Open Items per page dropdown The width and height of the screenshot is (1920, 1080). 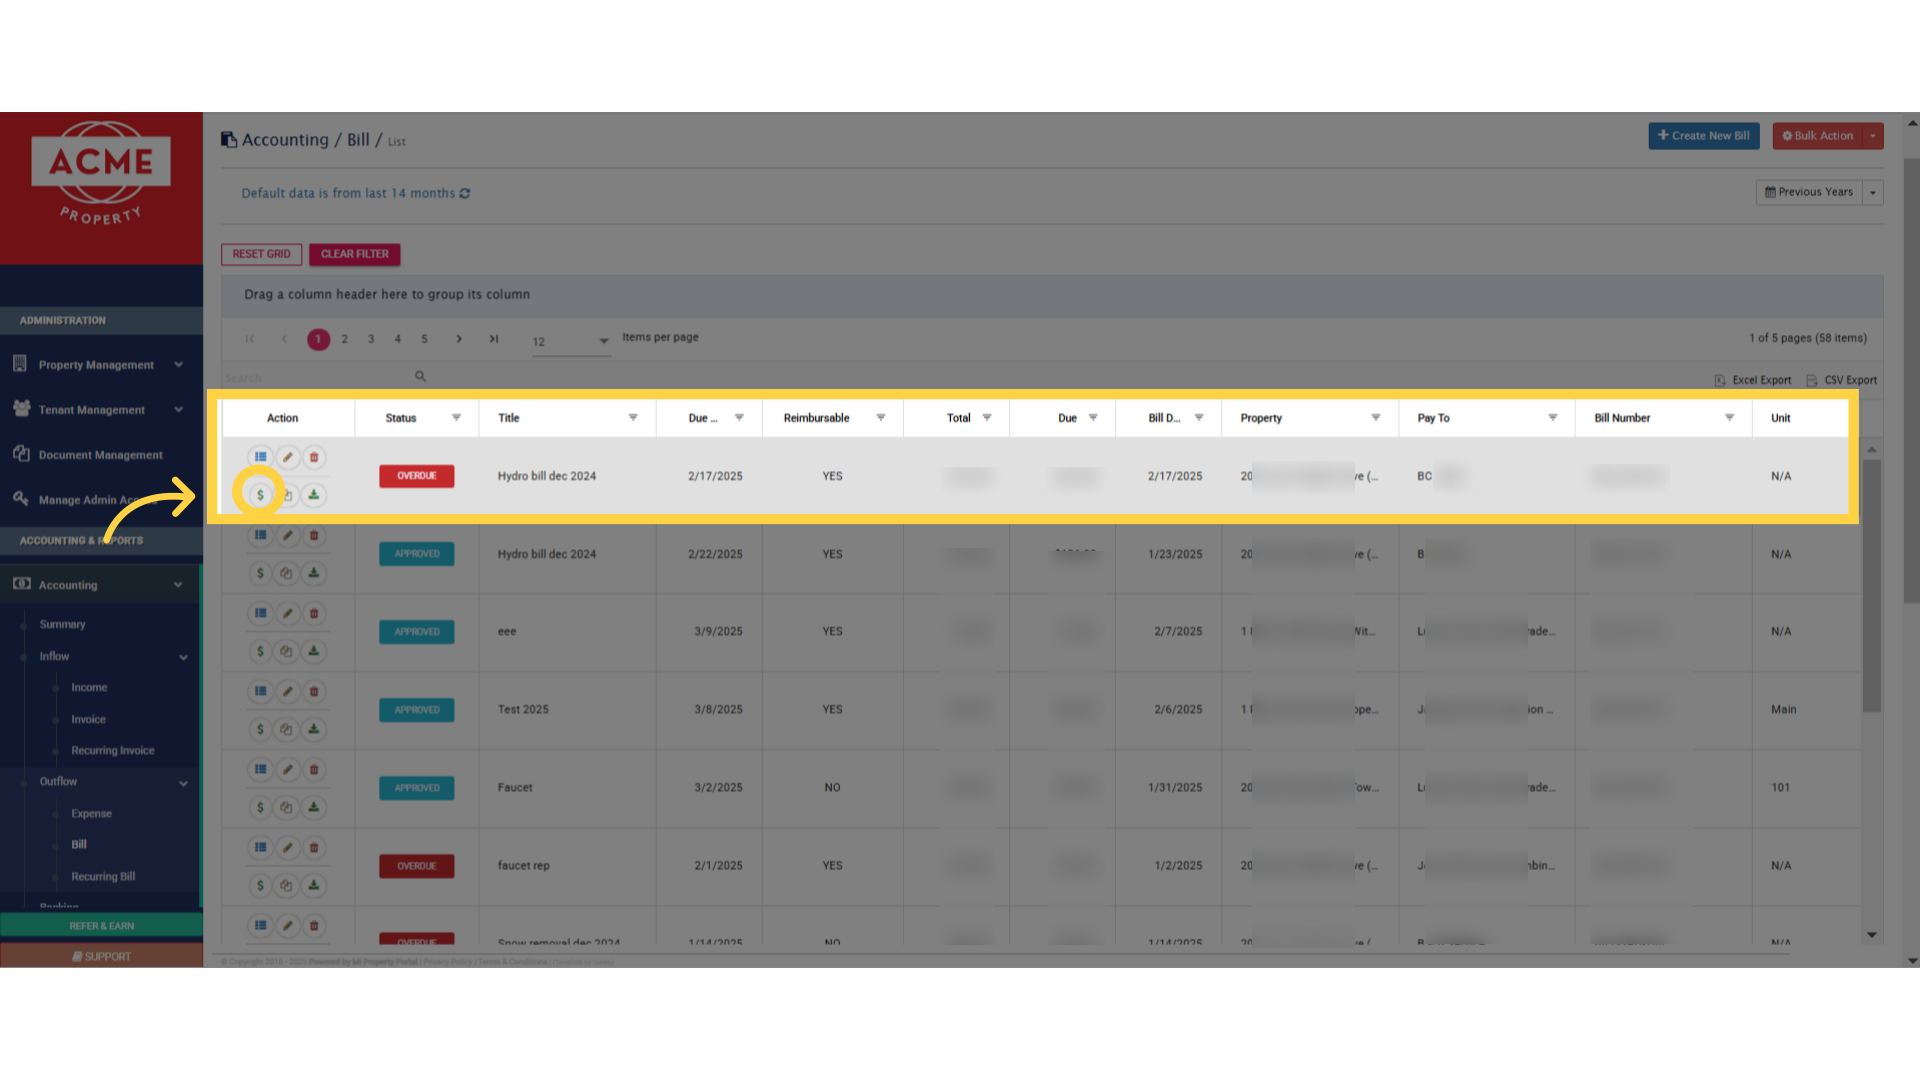(603, 341)
